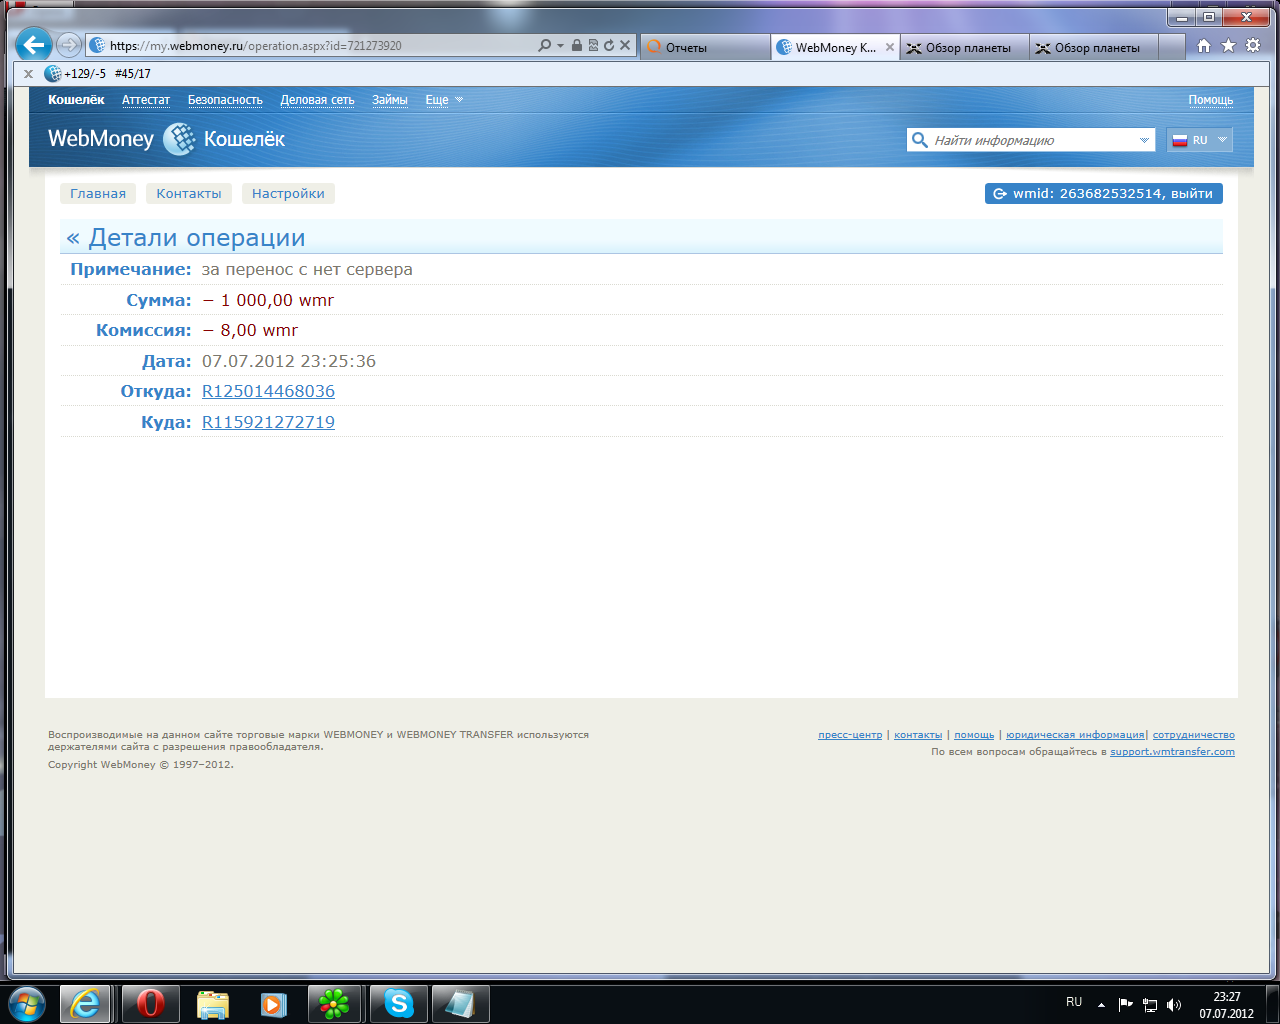
Task: Open the notepad app on taskbar
Action: coord(460,1003)
